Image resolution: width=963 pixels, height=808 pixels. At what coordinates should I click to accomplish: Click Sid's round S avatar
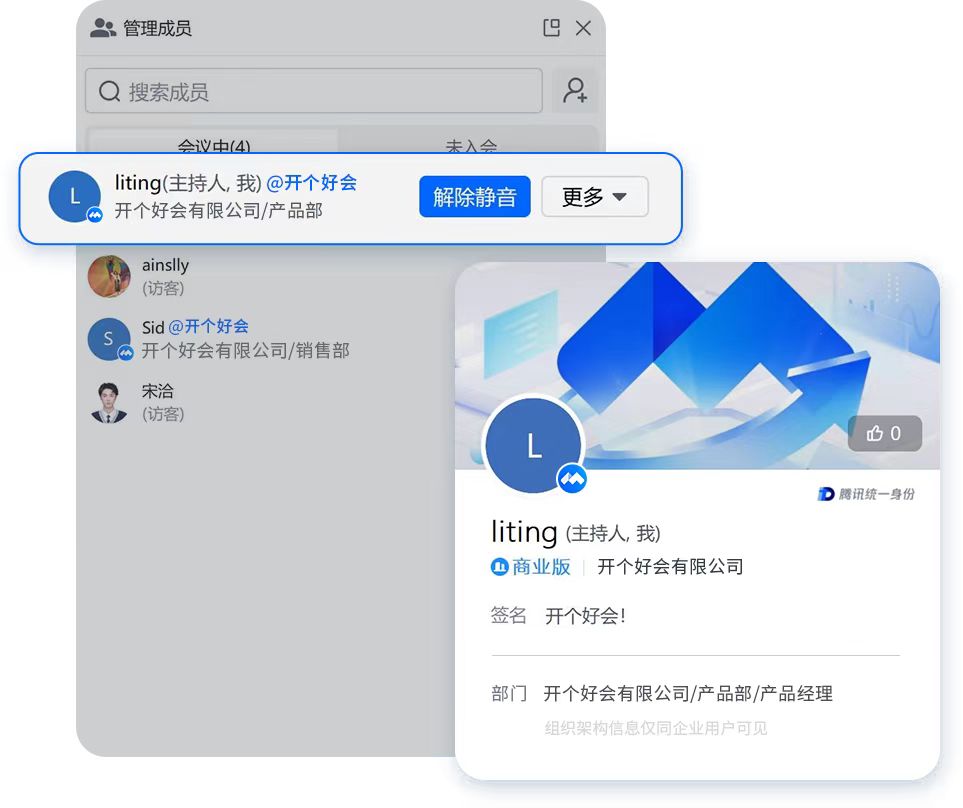109,339
